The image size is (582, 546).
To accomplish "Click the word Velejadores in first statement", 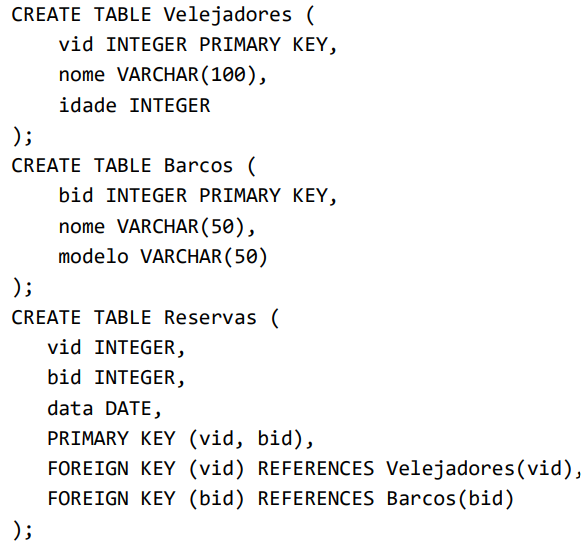I will (x=228, y=16).
